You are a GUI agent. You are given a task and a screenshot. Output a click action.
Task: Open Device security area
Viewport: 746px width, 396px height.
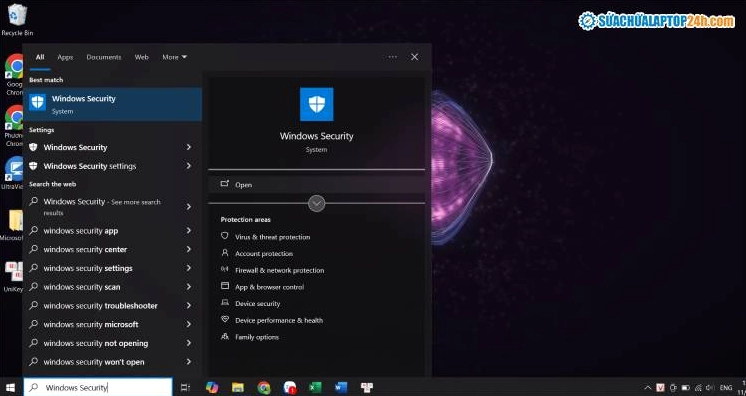(x=257, y=304)
